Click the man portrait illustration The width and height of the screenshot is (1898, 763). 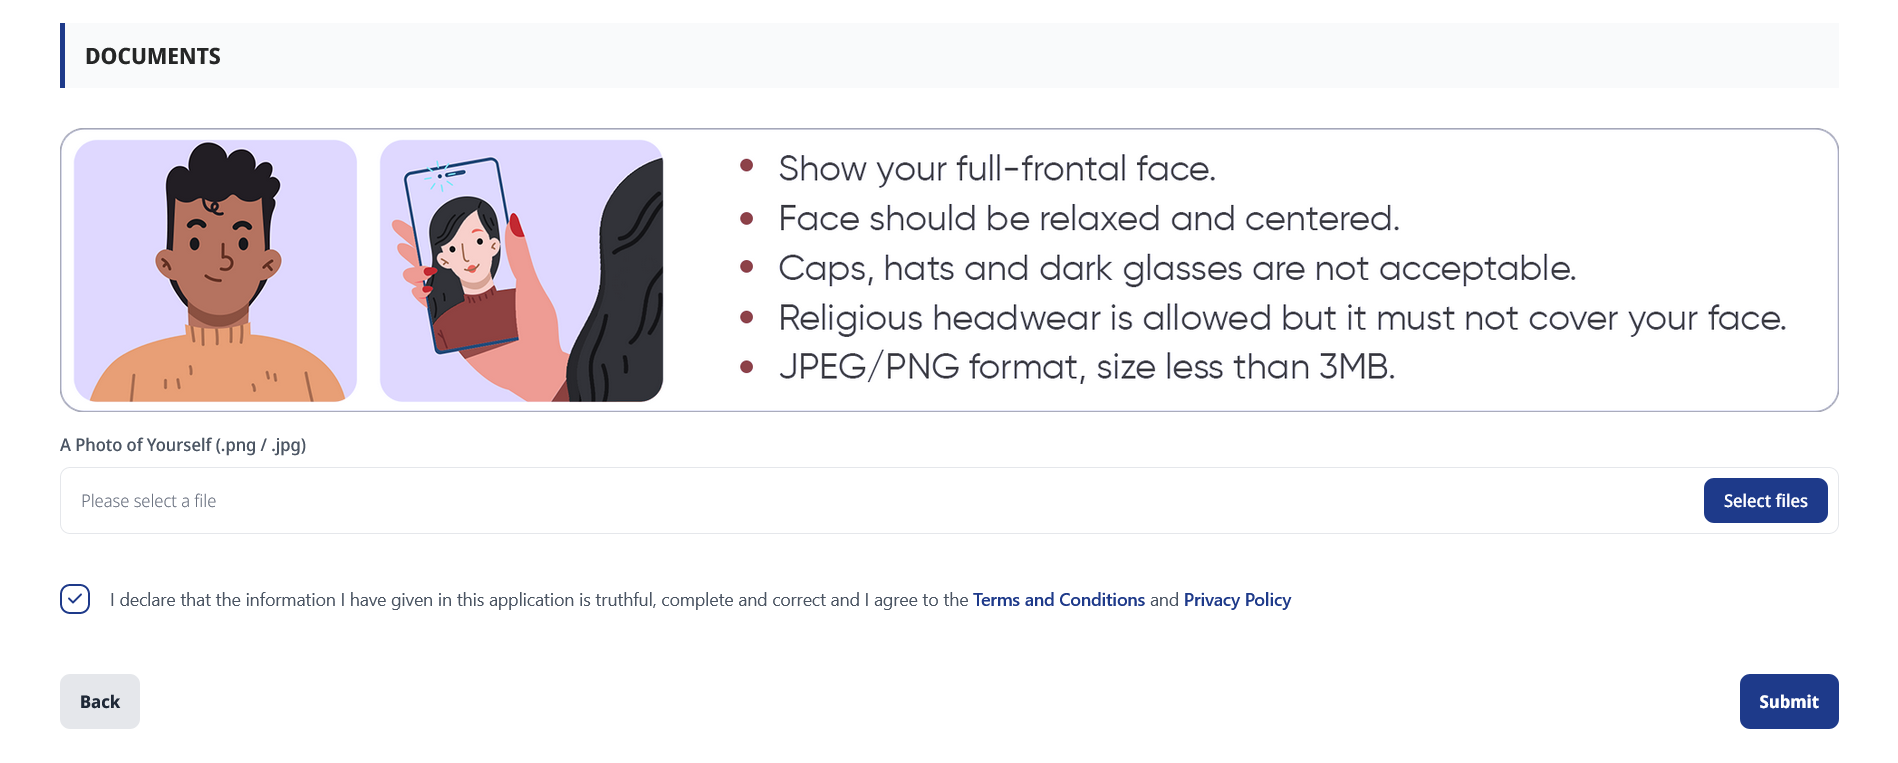(x=215, y=270)
